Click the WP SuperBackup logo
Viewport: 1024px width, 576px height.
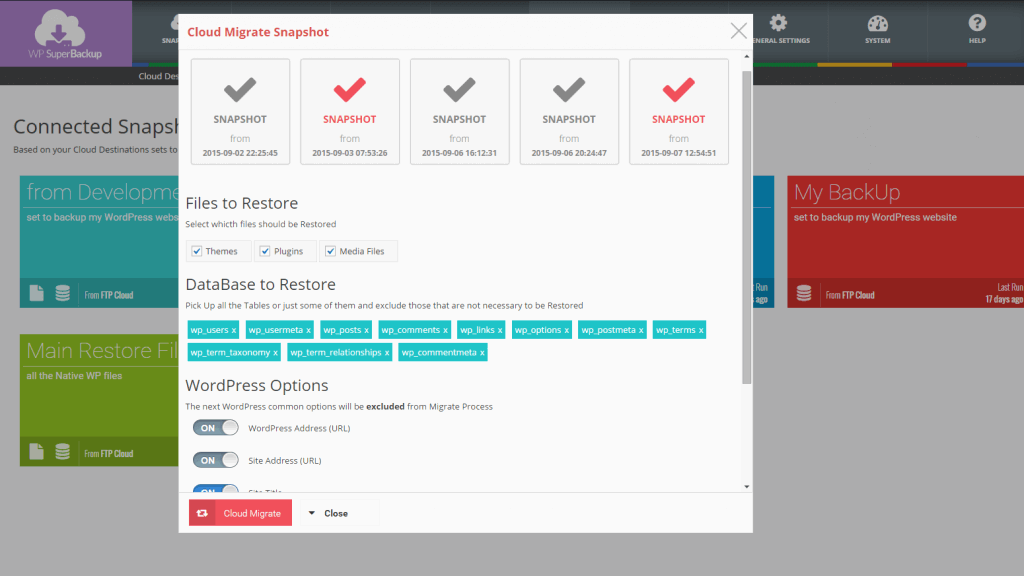(66, 34)
